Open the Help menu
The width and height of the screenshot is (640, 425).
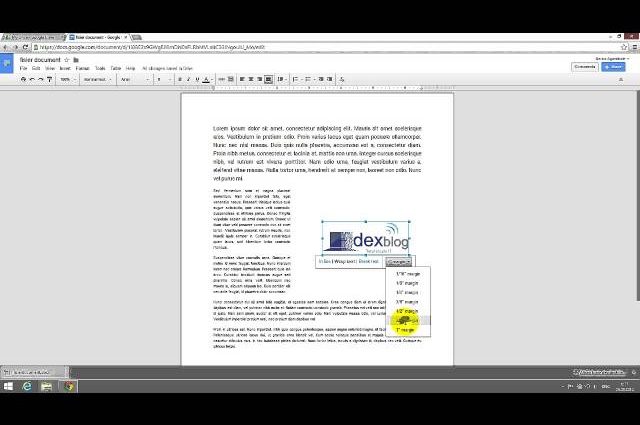pyautogui.click(x=131, y=68)
